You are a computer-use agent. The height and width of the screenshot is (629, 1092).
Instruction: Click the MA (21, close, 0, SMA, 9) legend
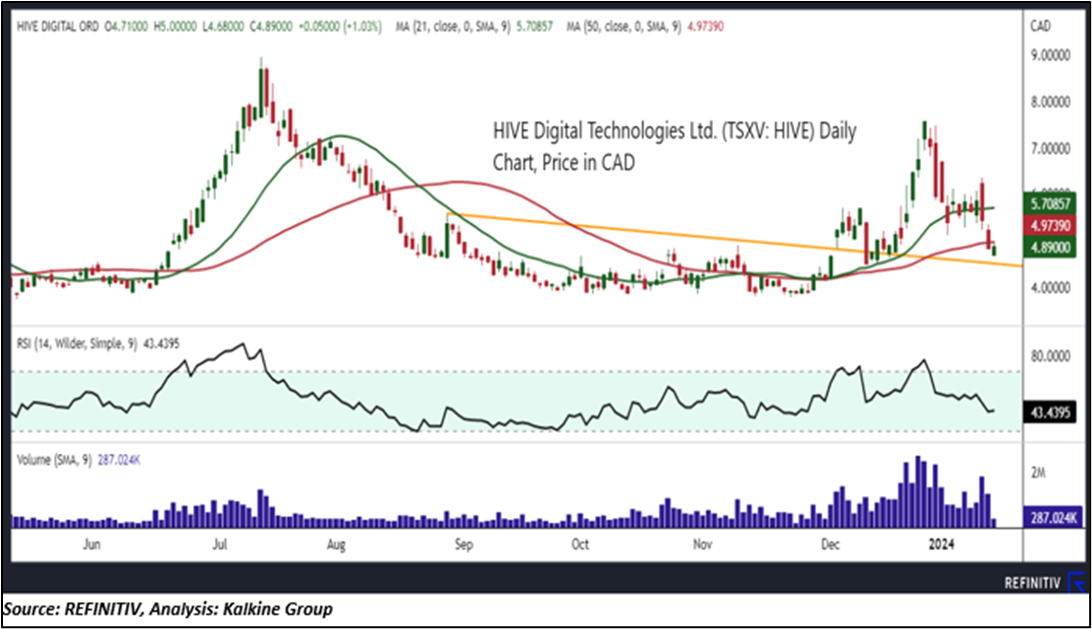[453, 27]
